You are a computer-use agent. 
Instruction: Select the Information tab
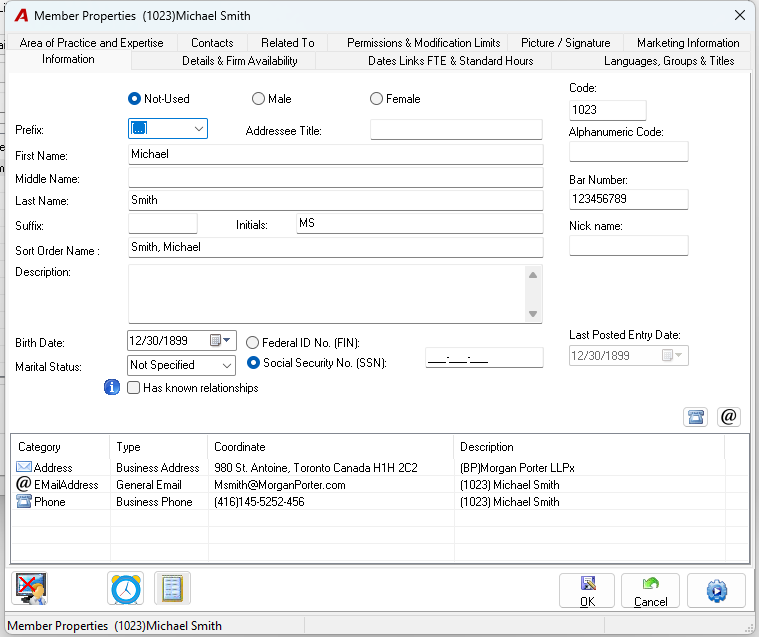68,59
